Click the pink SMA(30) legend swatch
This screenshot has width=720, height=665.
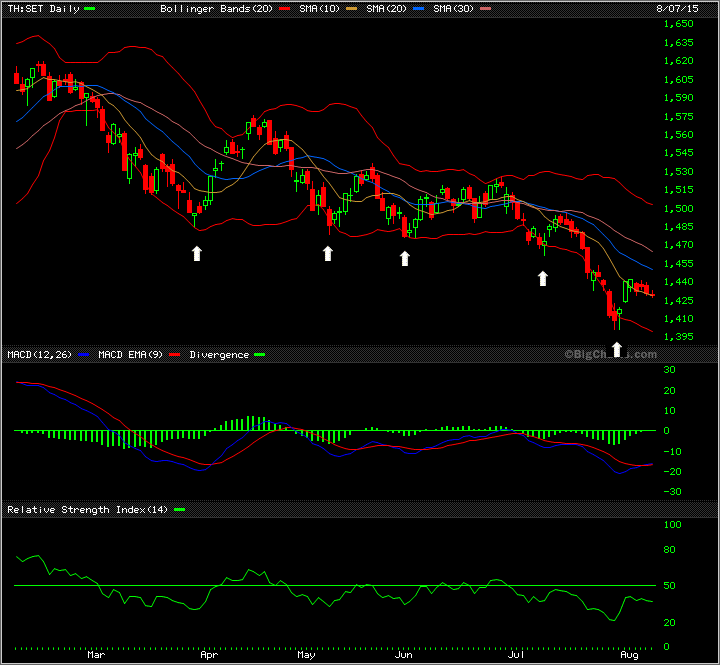[x=485, y=9]
